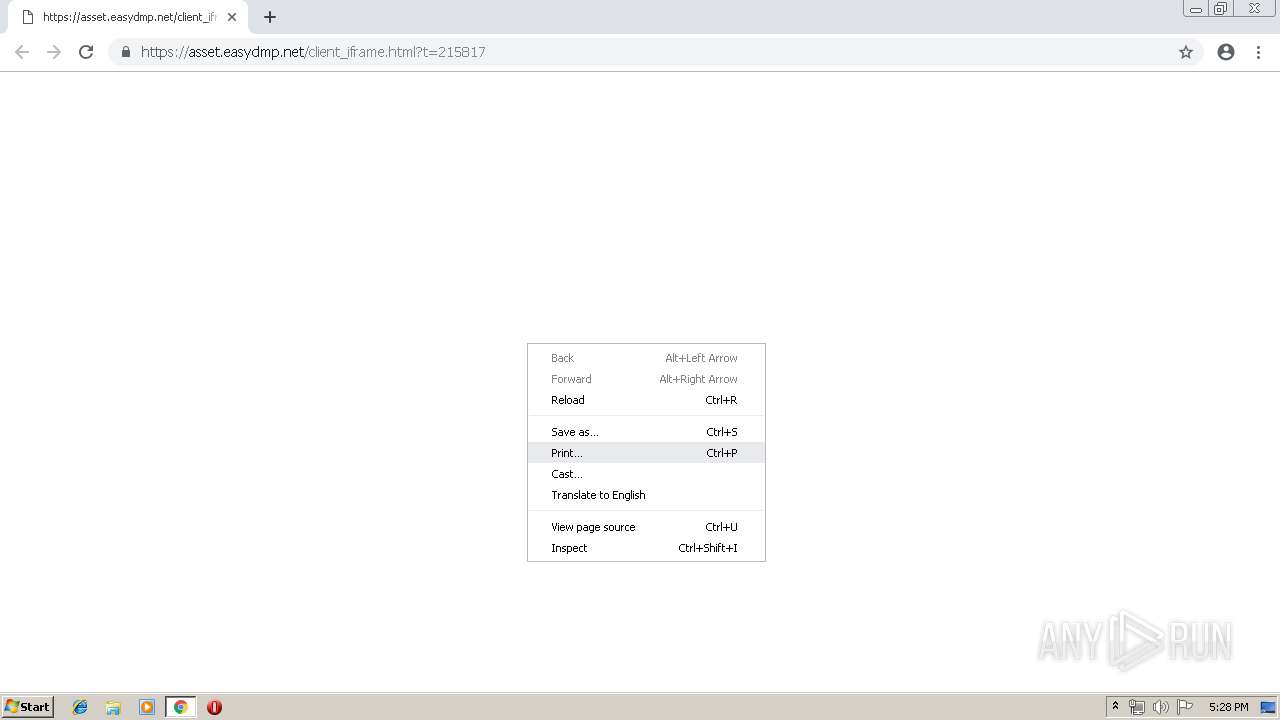1280x720 pixels.
Task: Click the taskbar clock showing 5:28 PM
Action: tap(1228, 707)
